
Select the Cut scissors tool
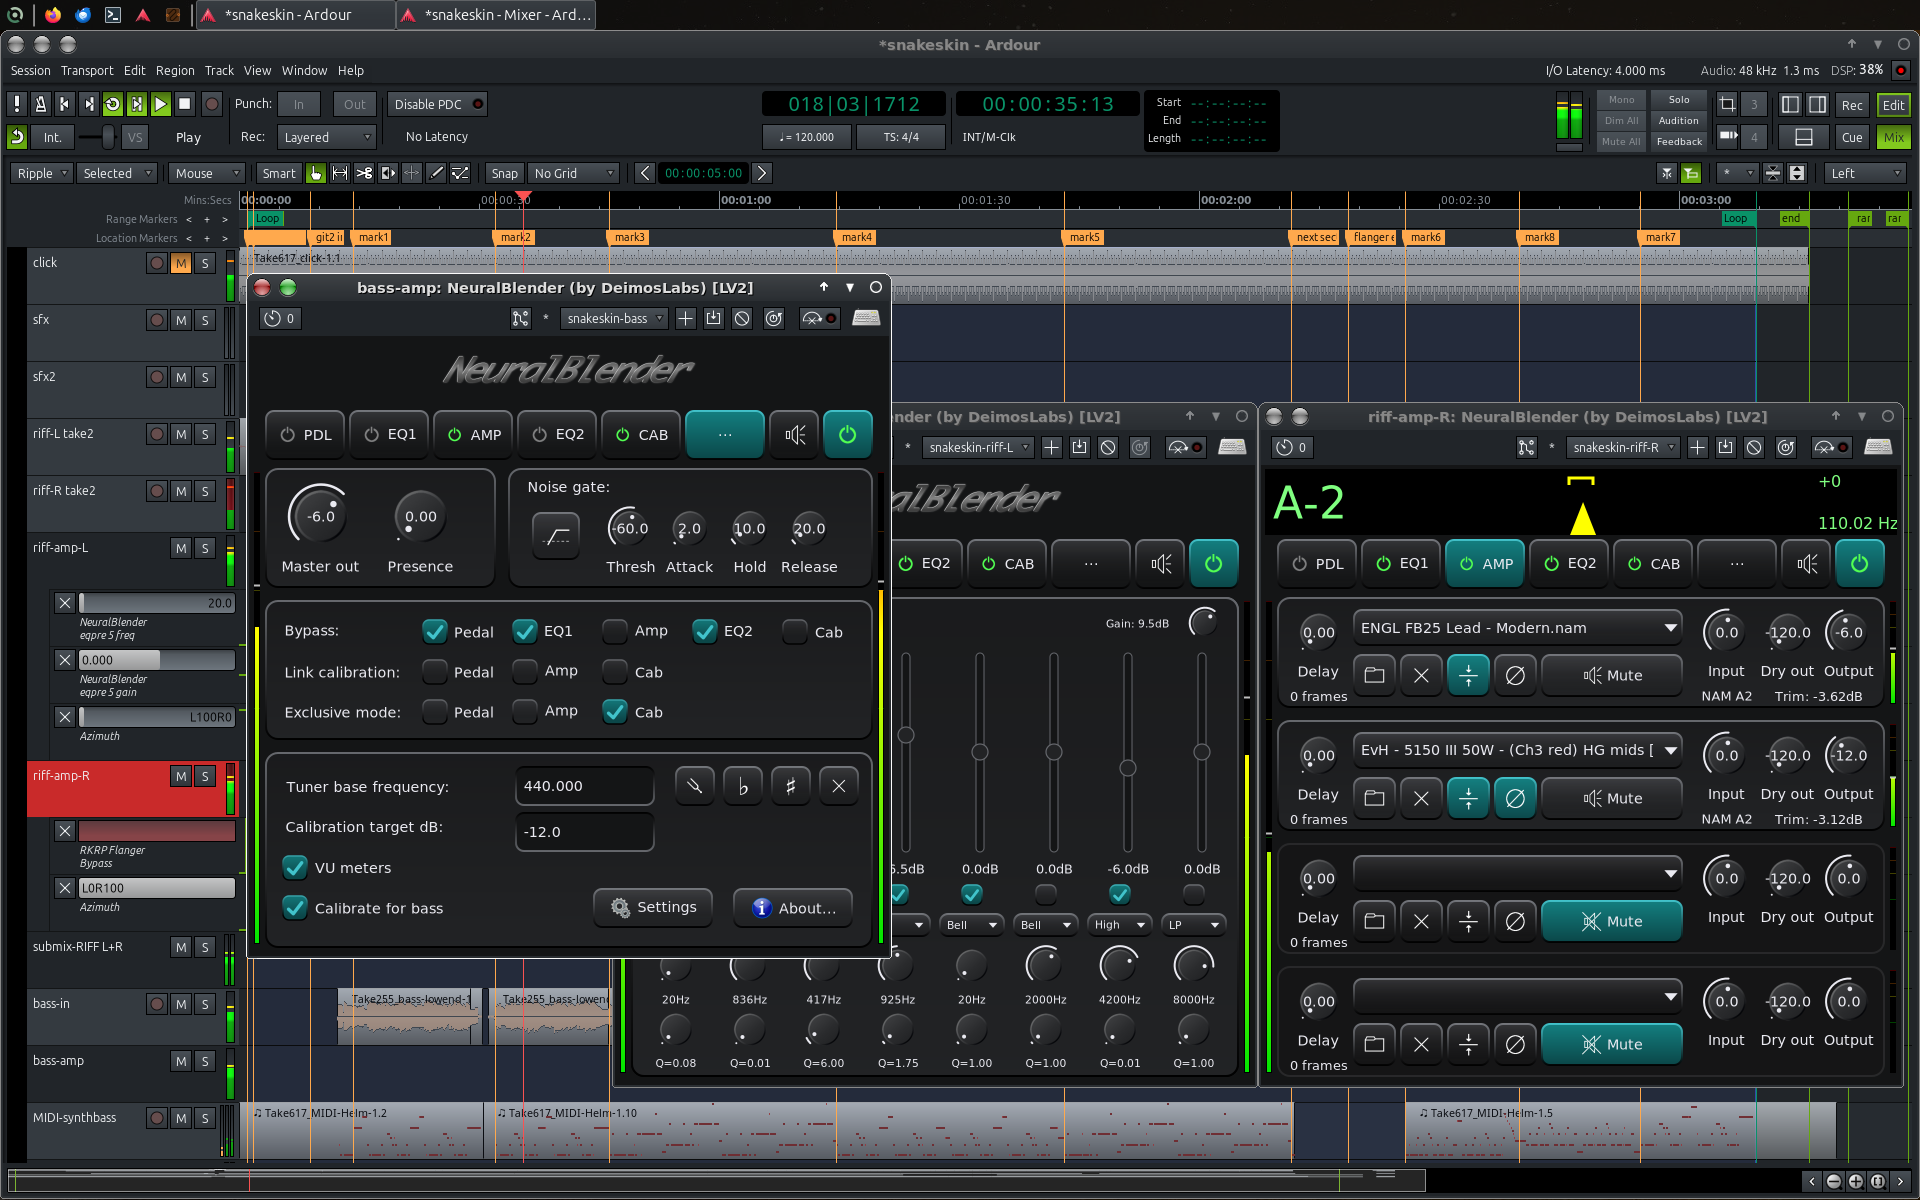tap(364, 173)
